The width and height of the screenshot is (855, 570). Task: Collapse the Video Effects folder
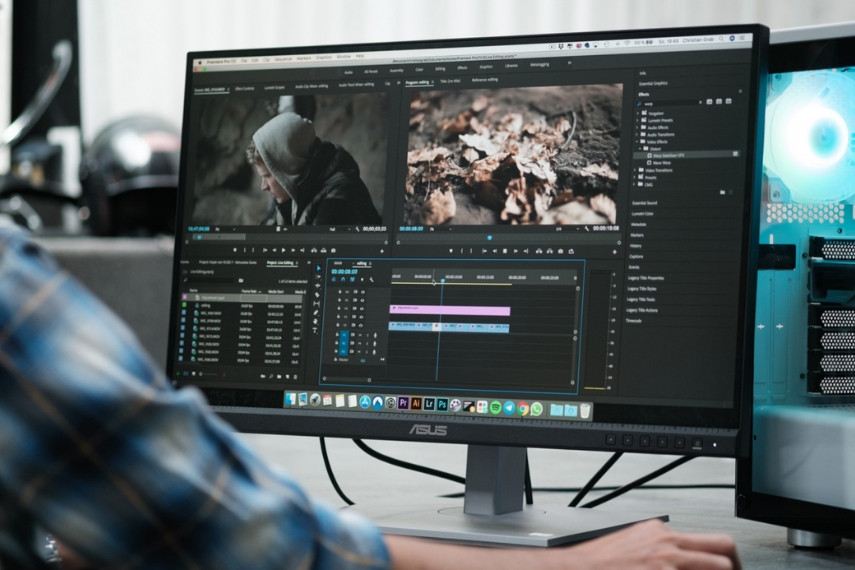637,142
